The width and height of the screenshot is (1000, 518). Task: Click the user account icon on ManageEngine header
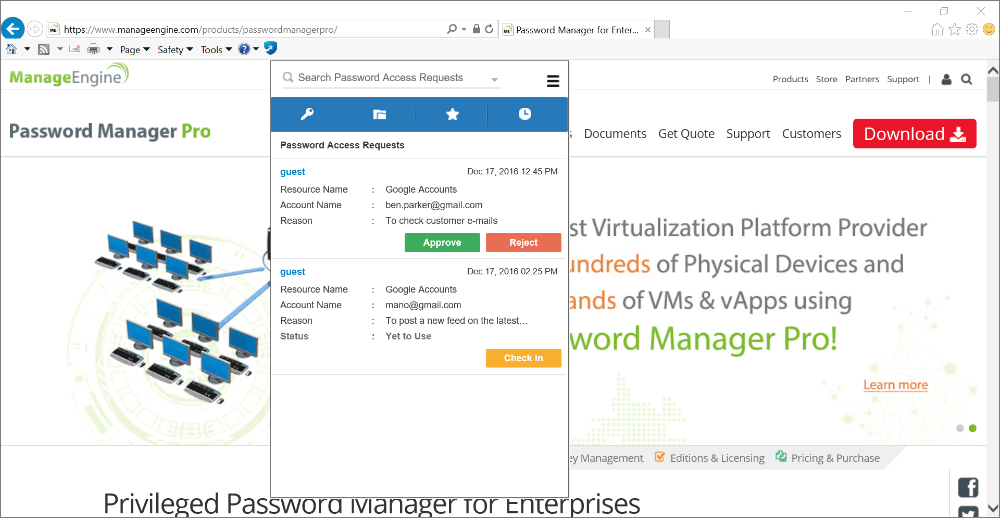[946, 80]
